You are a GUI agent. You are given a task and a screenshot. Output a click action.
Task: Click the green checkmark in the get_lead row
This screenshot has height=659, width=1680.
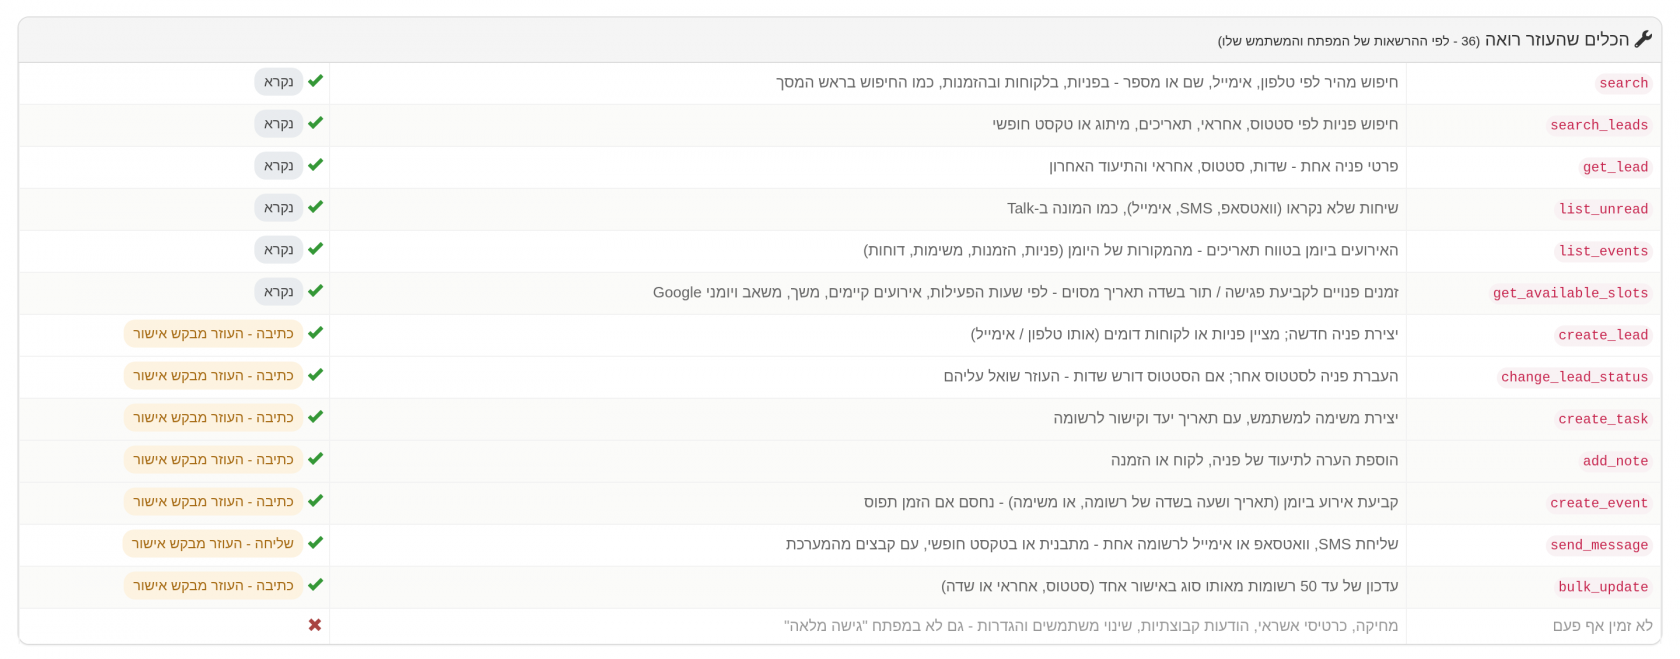[316, 165]
